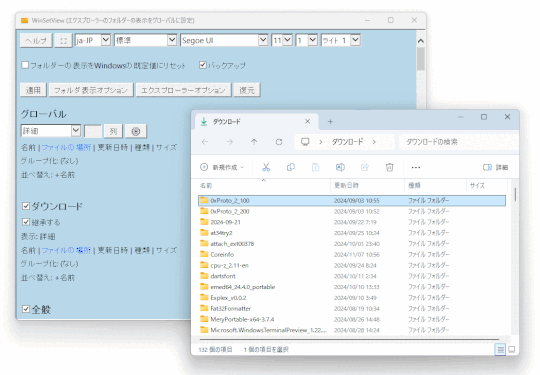This screenshot has height=375, width=540.
Task: Toggle the バックアップ checkbox
Action: pyautogui.click(x=203, y=65)
